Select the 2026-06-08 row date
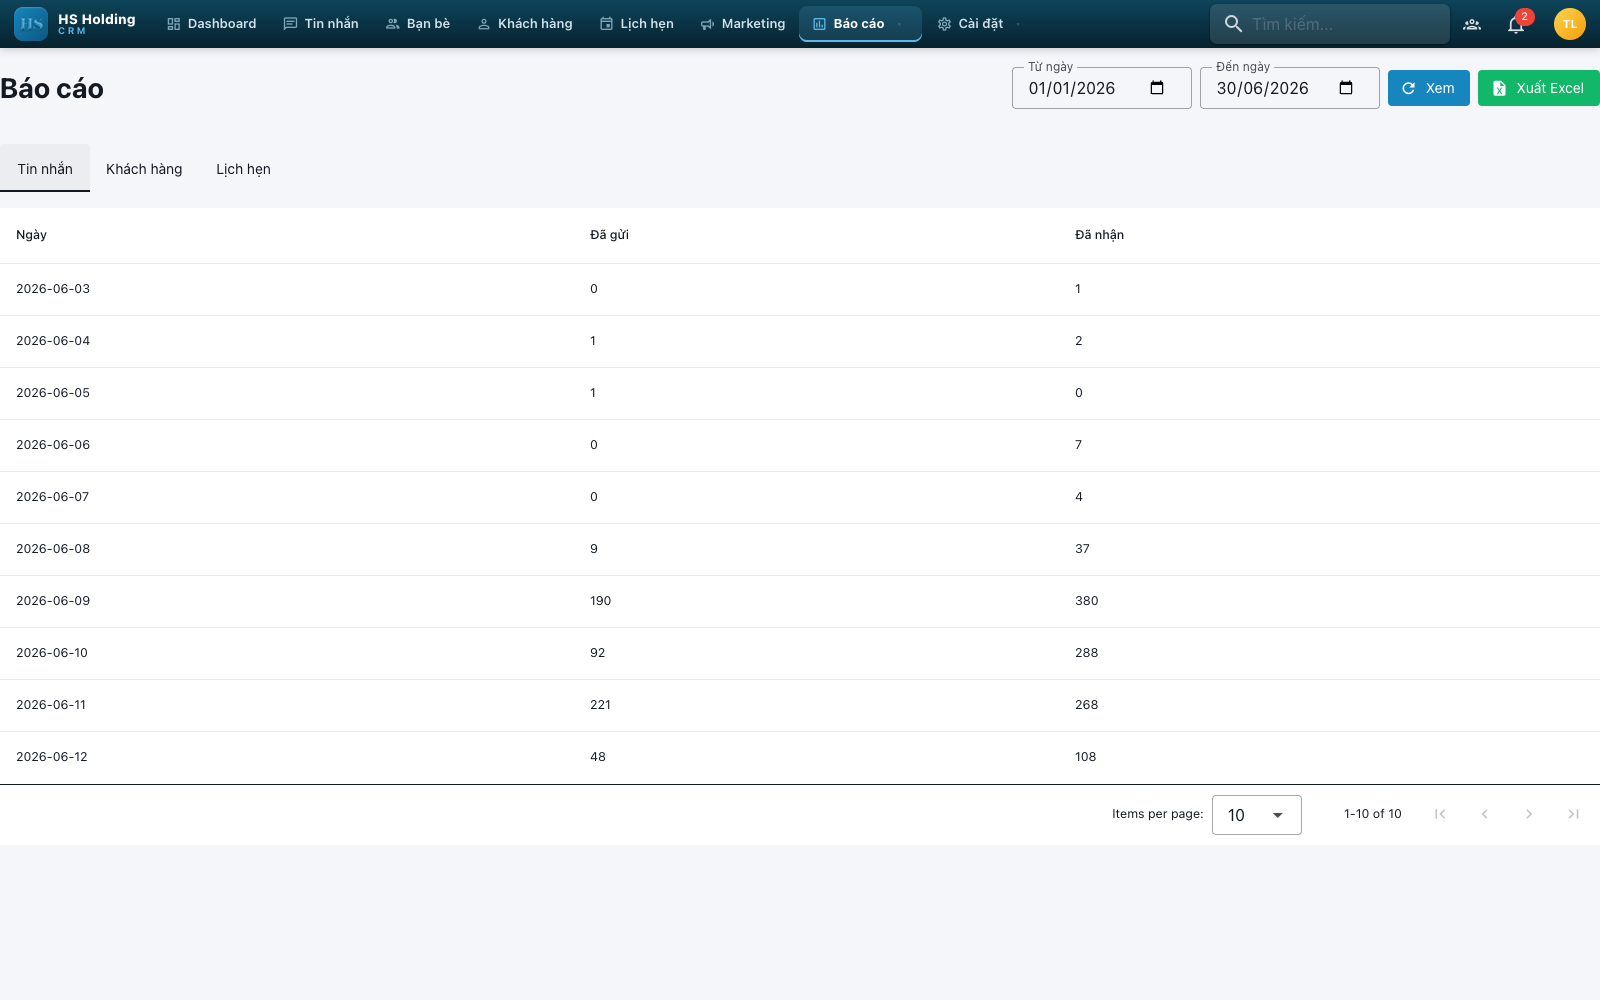Viewport: 1600px width, 1000px height. 53,549
